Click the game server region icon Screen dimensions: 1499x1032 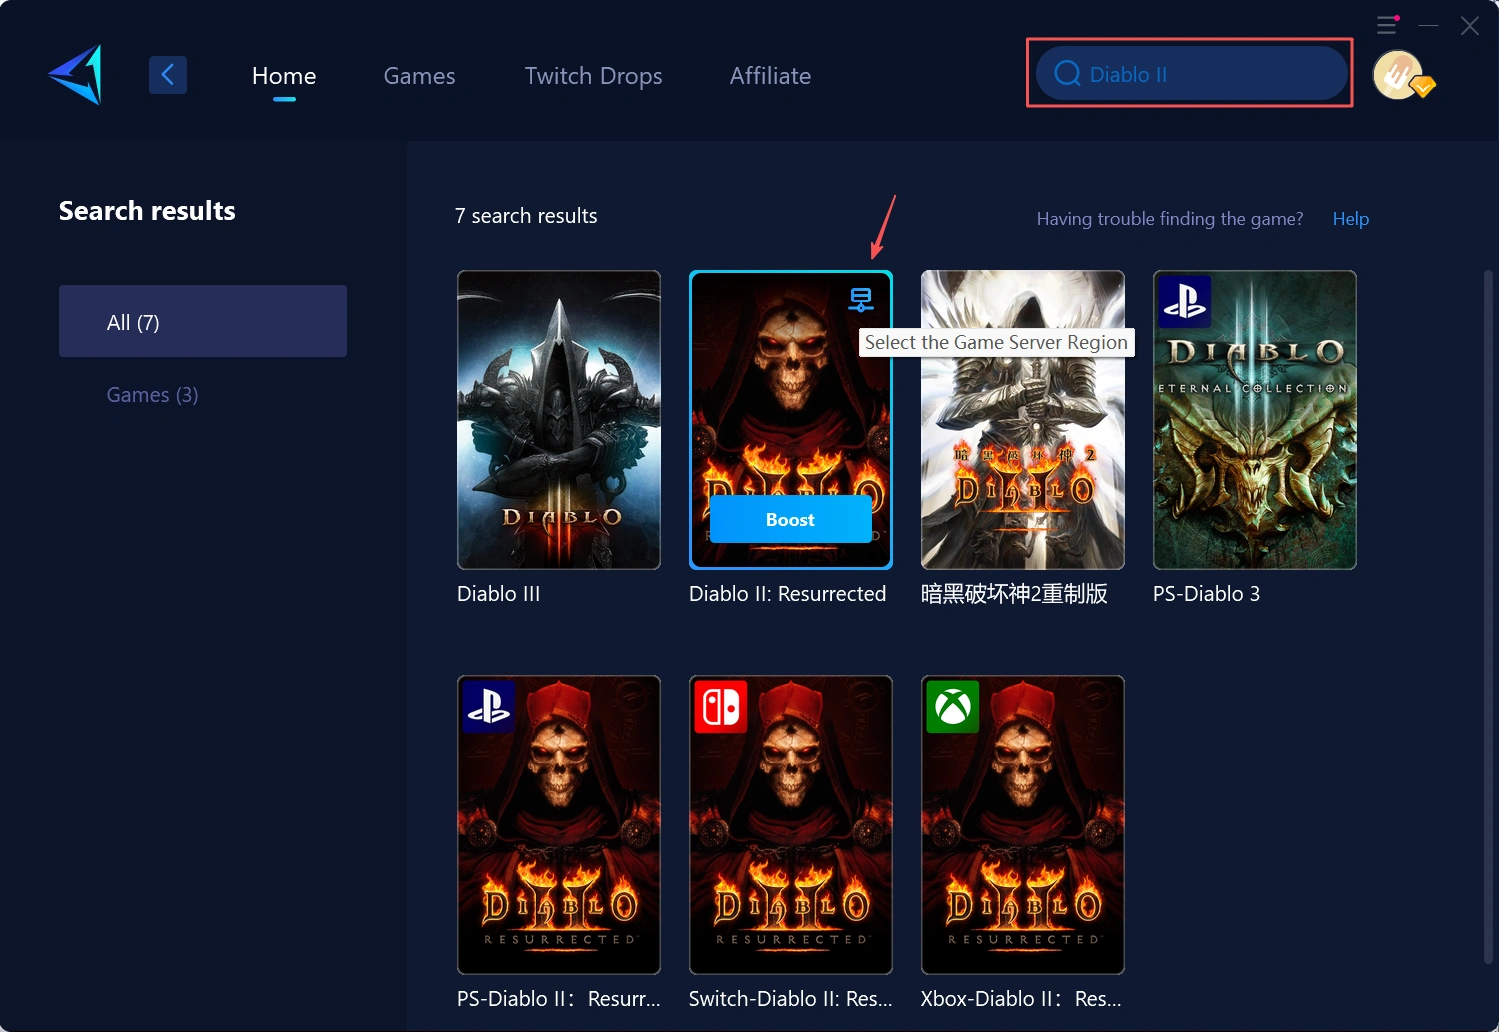(x=861, y=299)
